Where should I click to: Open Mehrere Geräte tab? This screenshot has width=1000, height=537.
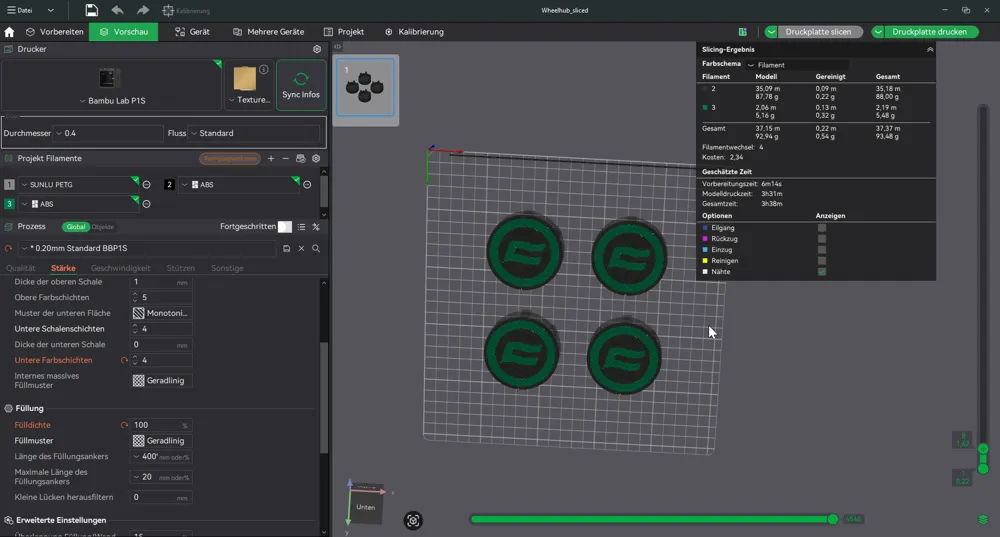click(268, 32)
